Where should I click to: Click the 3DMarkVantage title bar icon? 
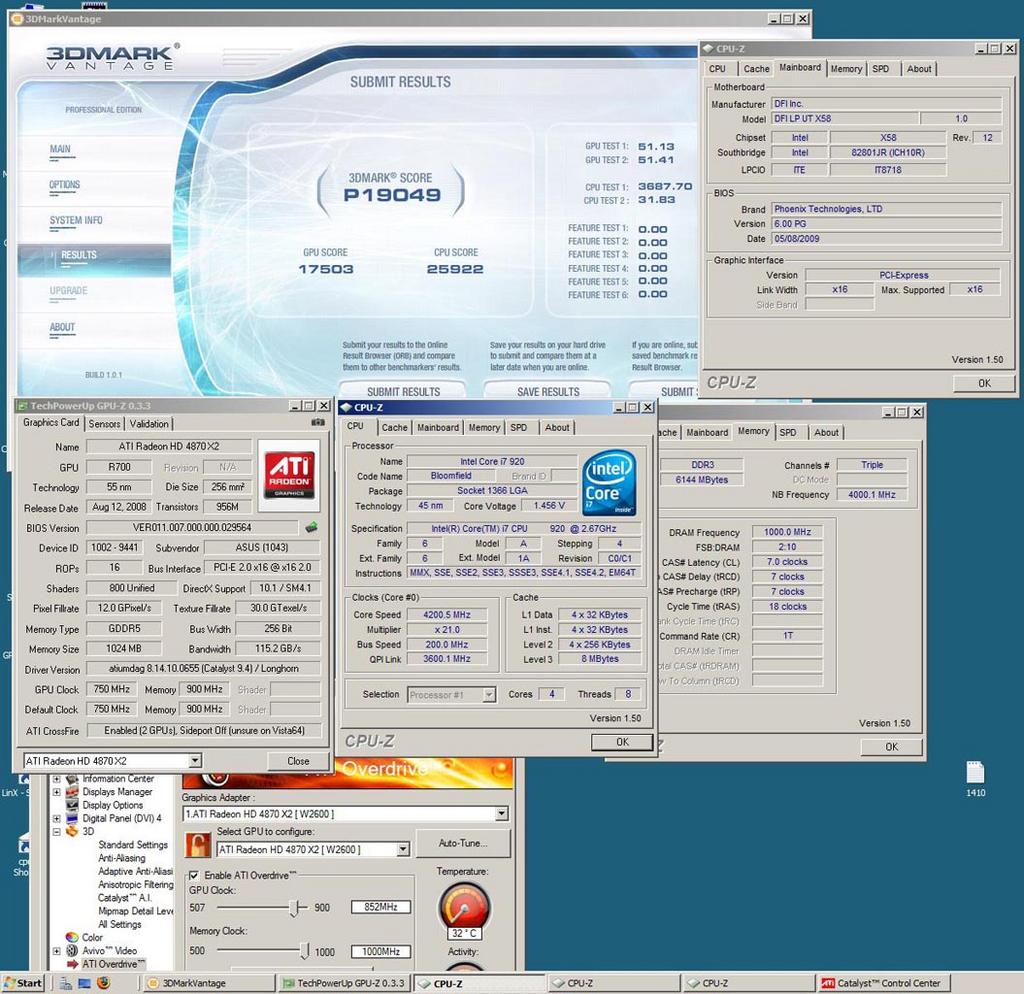(x=17, y=19)
